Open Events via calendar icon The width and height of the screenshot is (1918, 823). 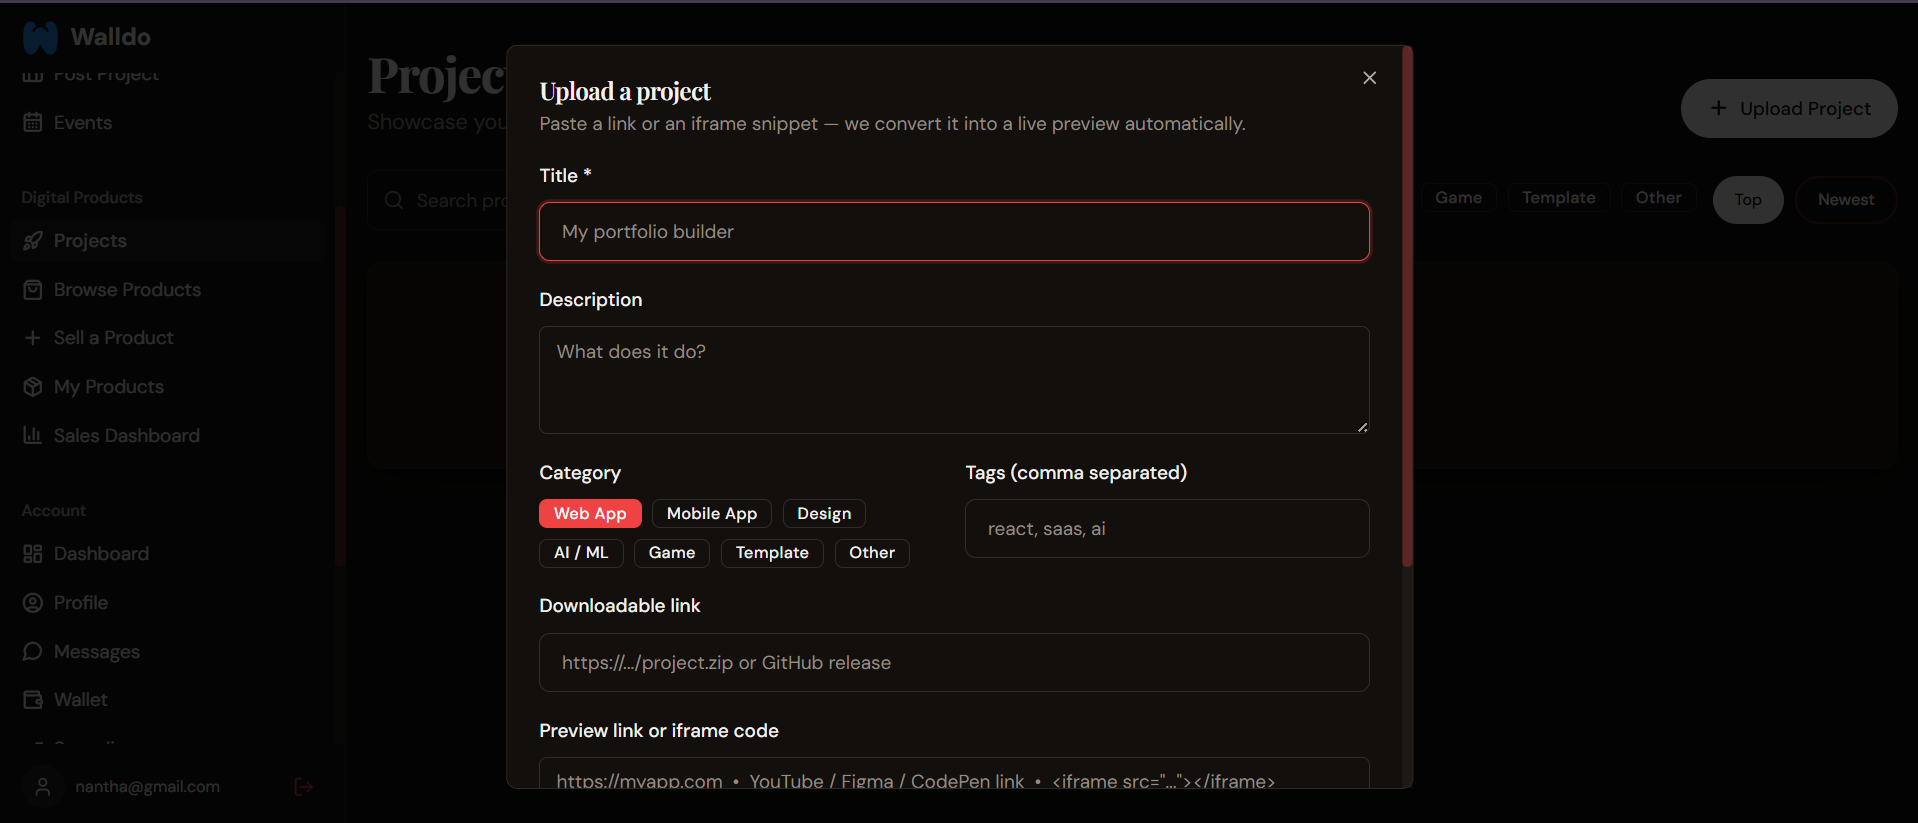[33, 122]
